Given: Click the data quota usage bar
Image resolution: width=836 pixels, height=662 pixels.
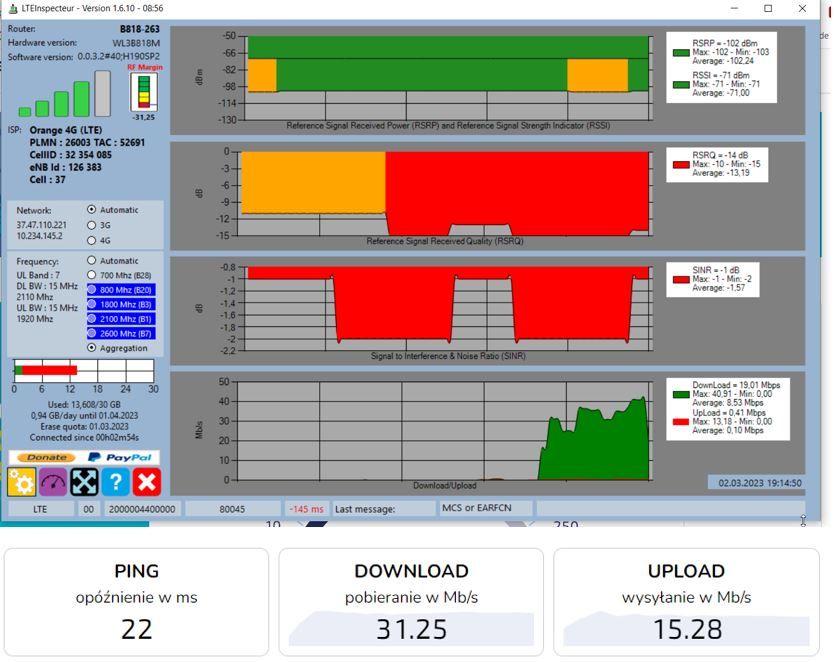Looking at the screenshot, I should (x=84, y=370).
